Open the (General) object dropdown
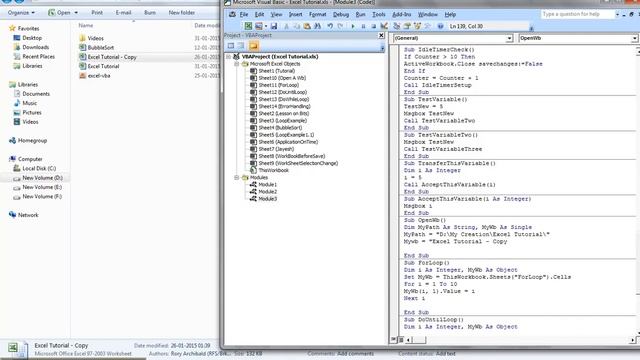 pyautogui.click(x=509, y=38)
